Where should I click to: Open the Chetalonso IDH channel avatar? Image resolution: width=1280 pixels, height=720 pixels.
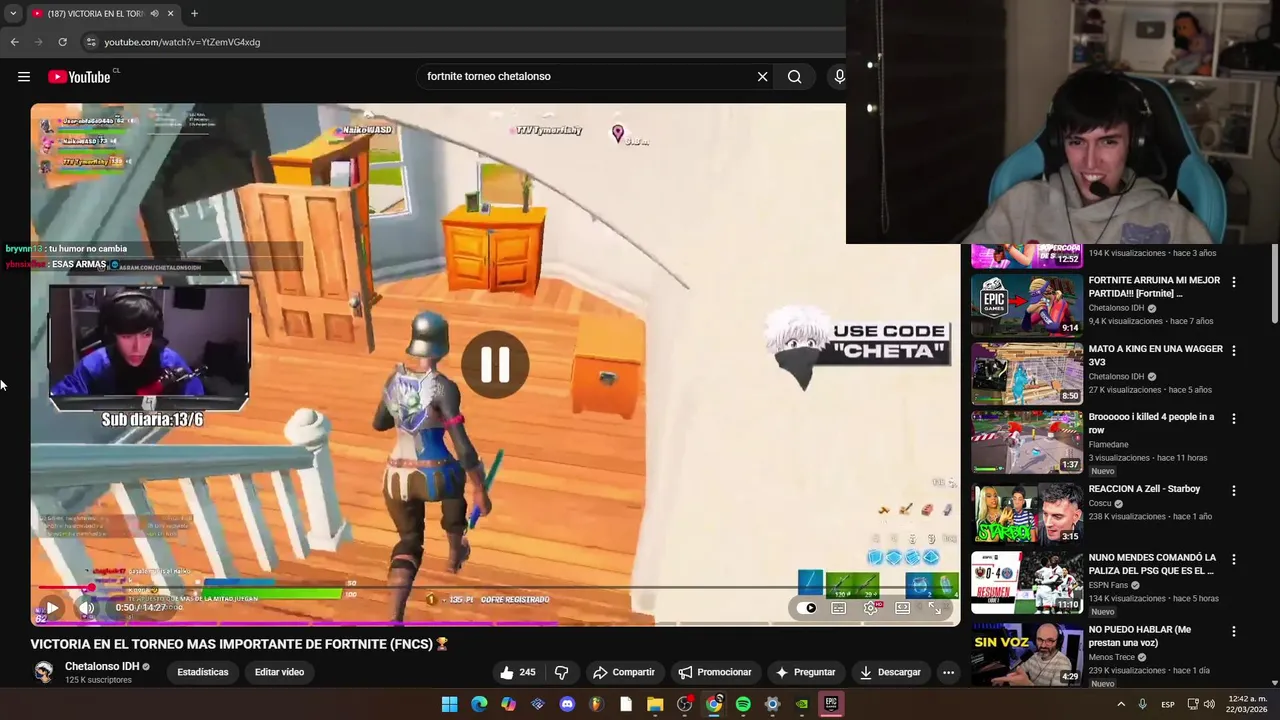point(44,672)
